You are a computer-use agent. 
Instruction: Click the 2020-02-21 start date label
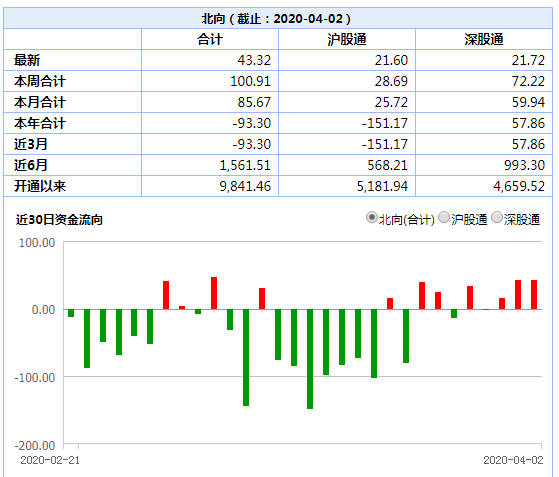(x=50, y=460)
